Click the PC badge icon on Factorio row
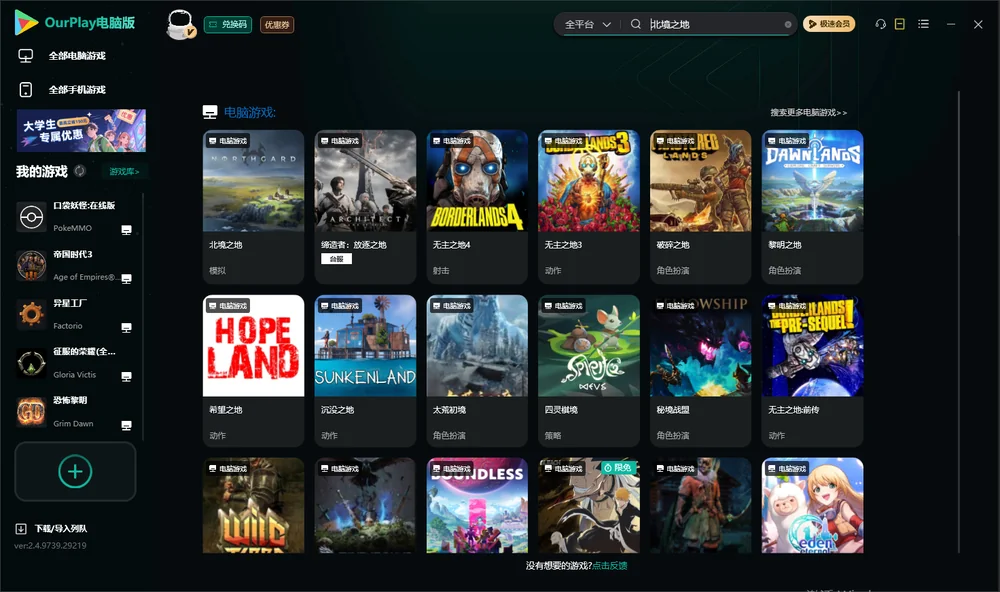This screenshot has height=592, width=1000. click(x=126, y=327)
